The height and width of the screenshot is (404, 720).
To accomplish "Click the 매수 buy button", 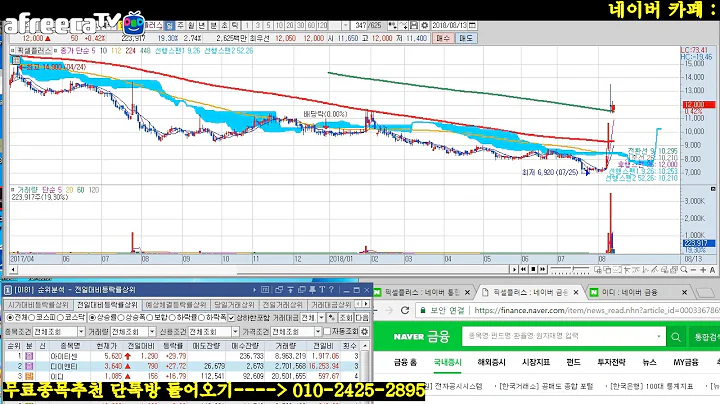I will pyautogui.click(x=443, y=38).
